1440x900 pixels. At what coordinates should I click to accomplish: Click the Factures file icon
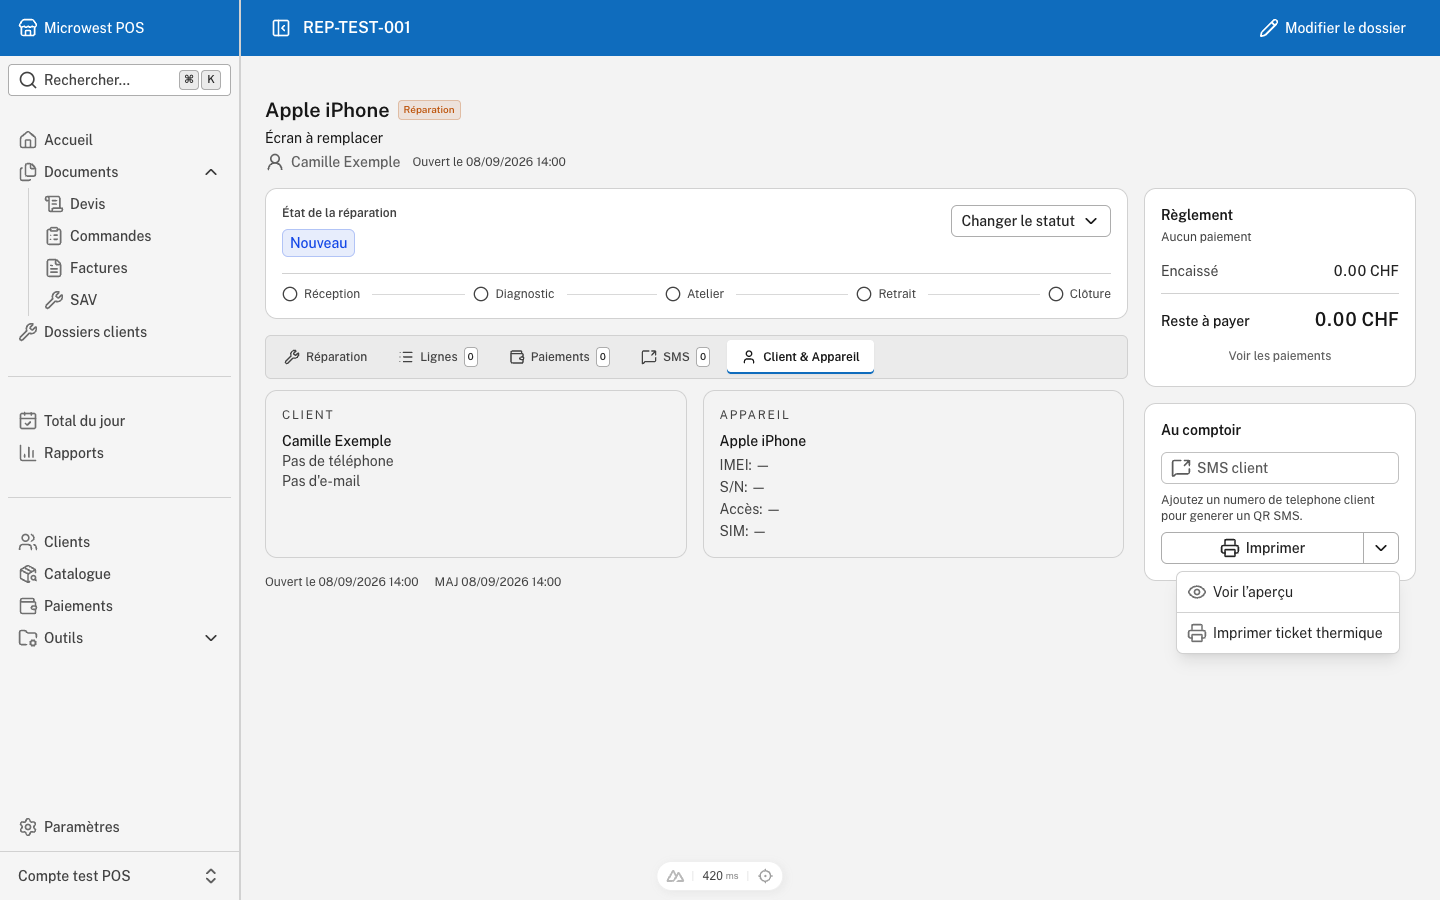pyautogui.click(x=54, y=268)
